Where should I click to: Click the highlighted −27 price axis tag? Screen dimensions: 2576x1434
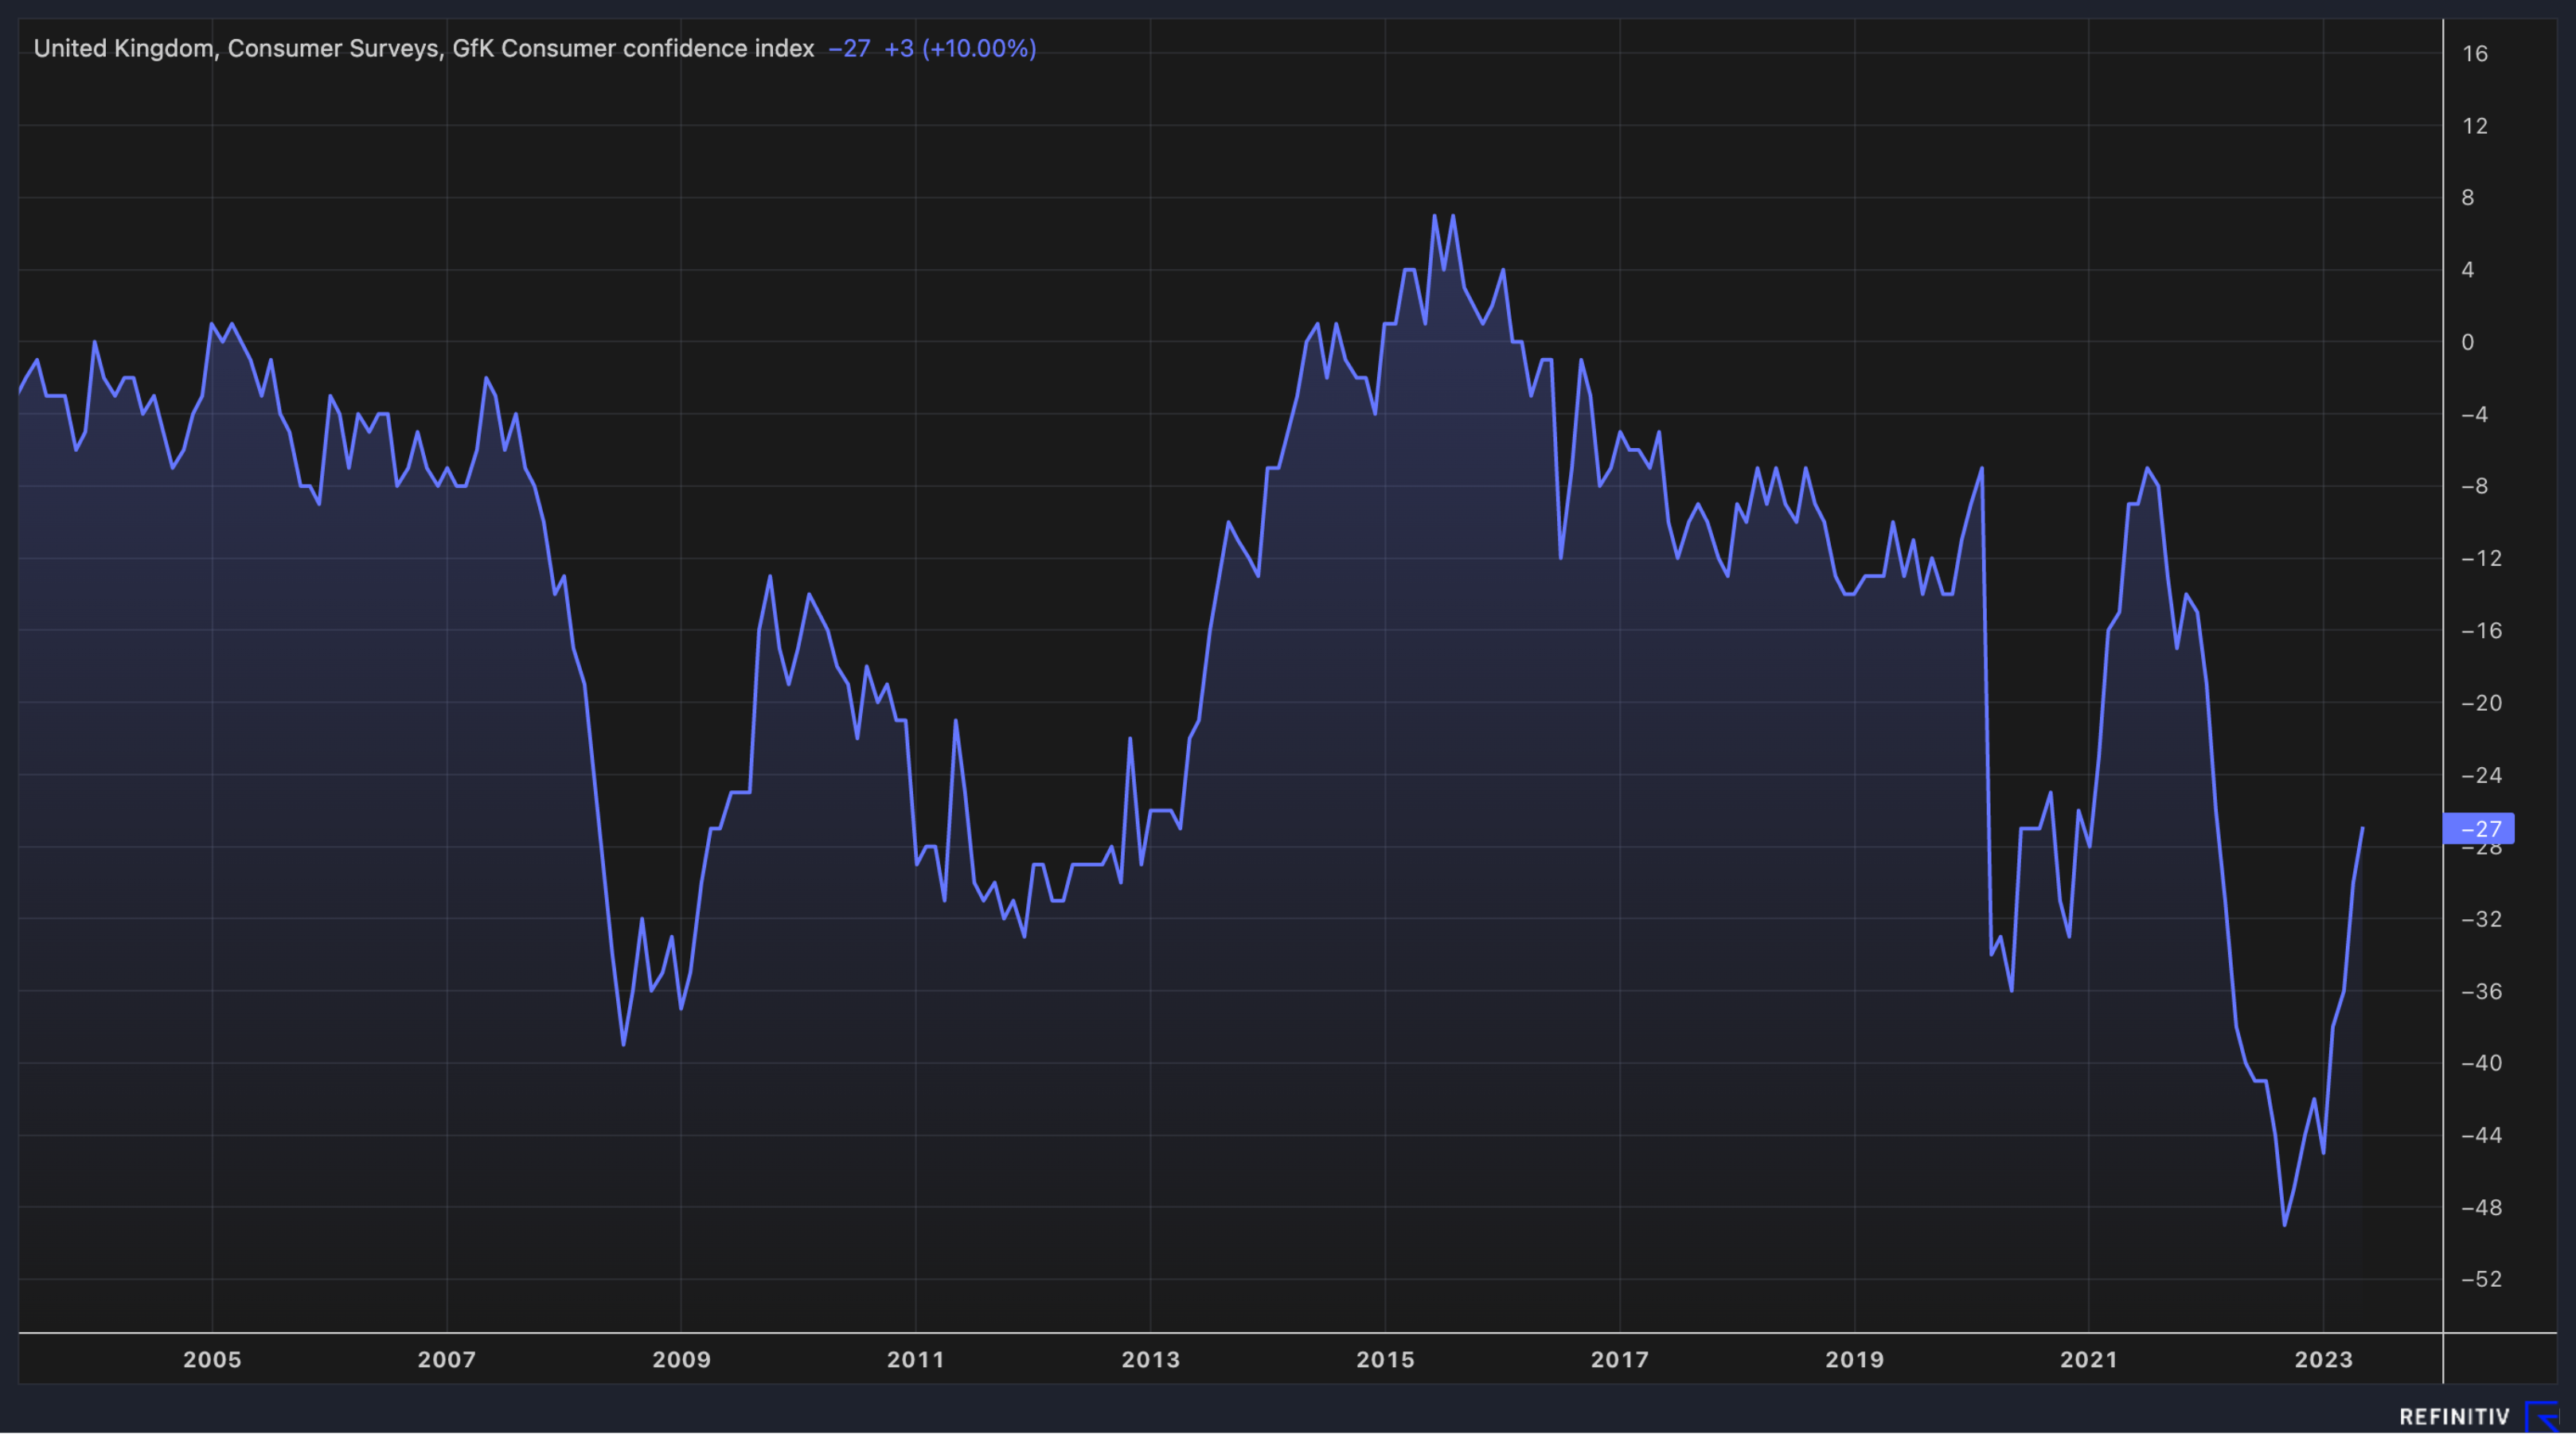click(x=2478, y=828)
